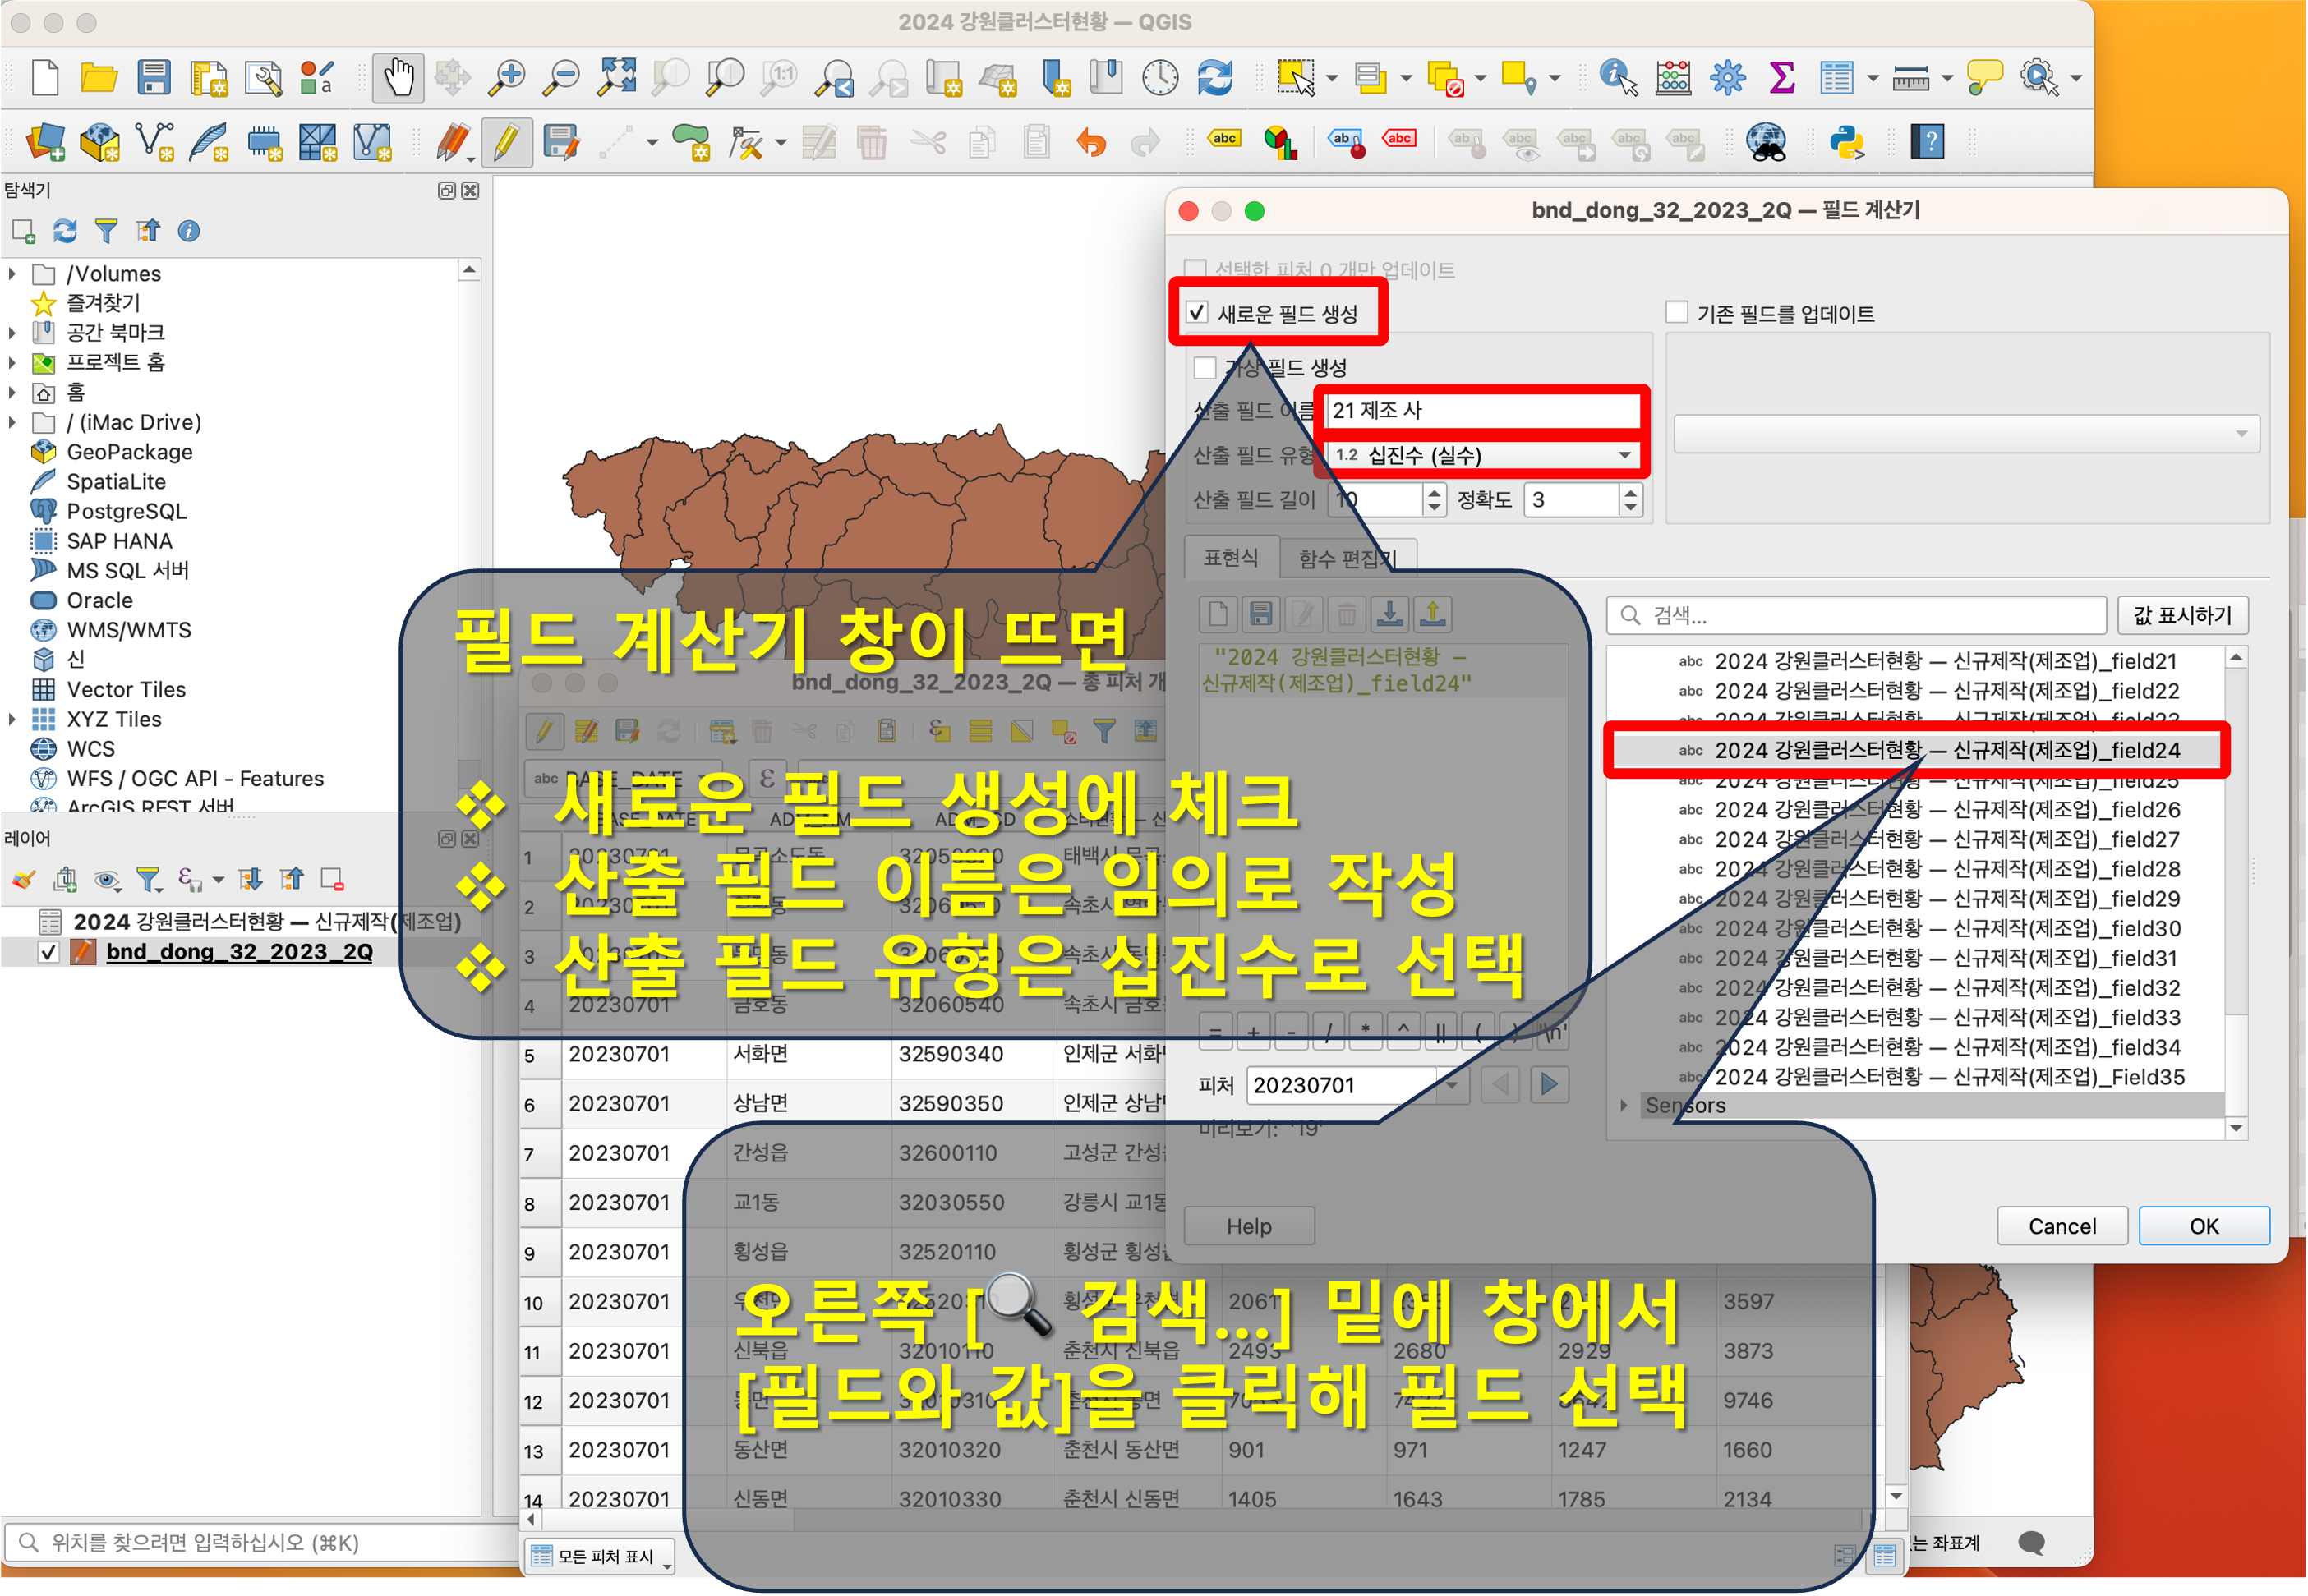
Task: Toggle visibility of bnd_dong_32_2023_2Q layer
Action: 48,952
